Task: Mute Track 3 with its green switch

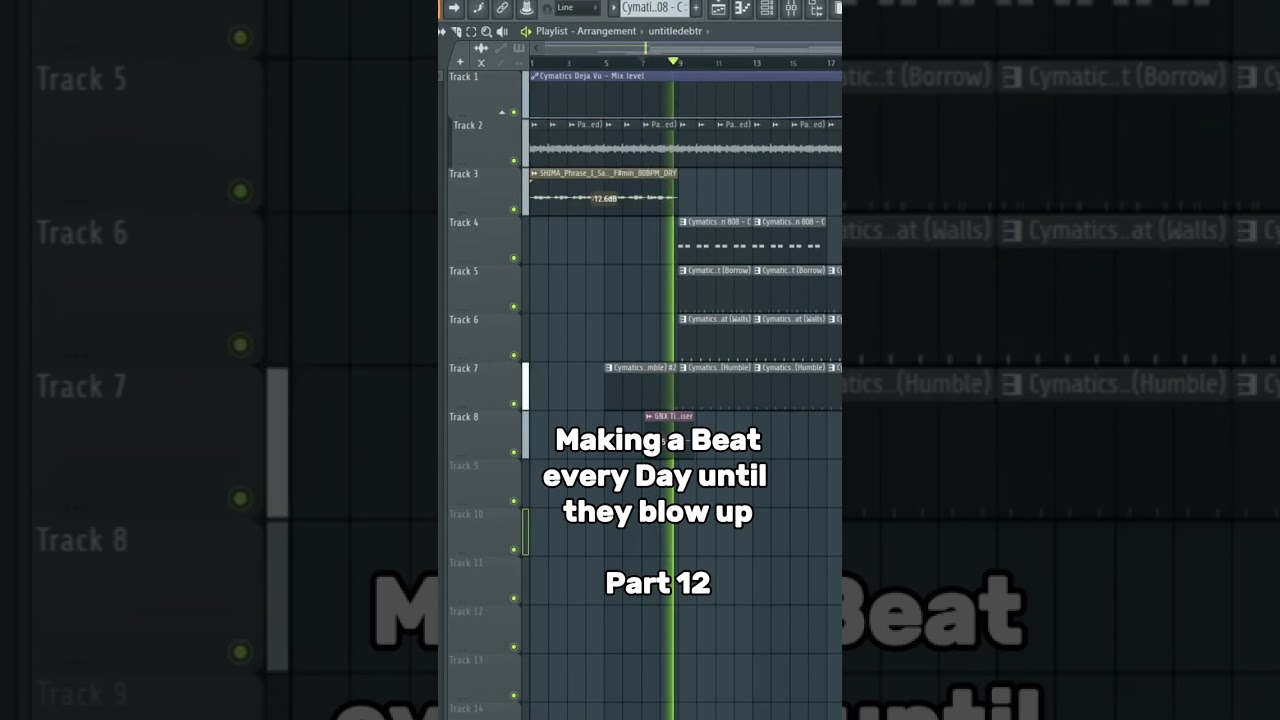Action: (514, 209)
